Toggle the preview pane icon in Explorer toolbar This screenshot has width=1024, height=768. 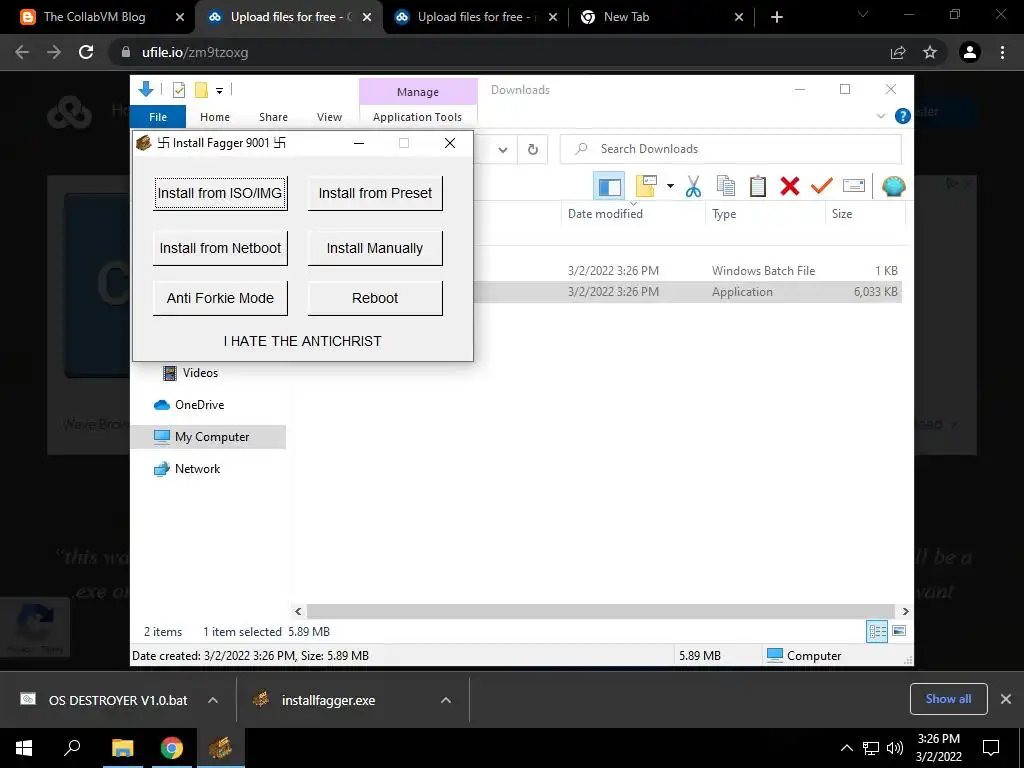[609, 187]
